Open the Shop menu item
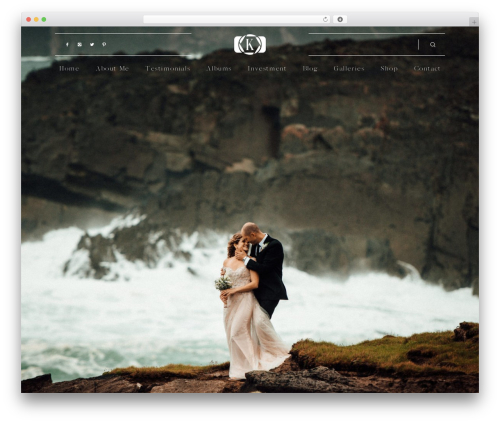Screen dimensions: 500x423 pos(389,68)
